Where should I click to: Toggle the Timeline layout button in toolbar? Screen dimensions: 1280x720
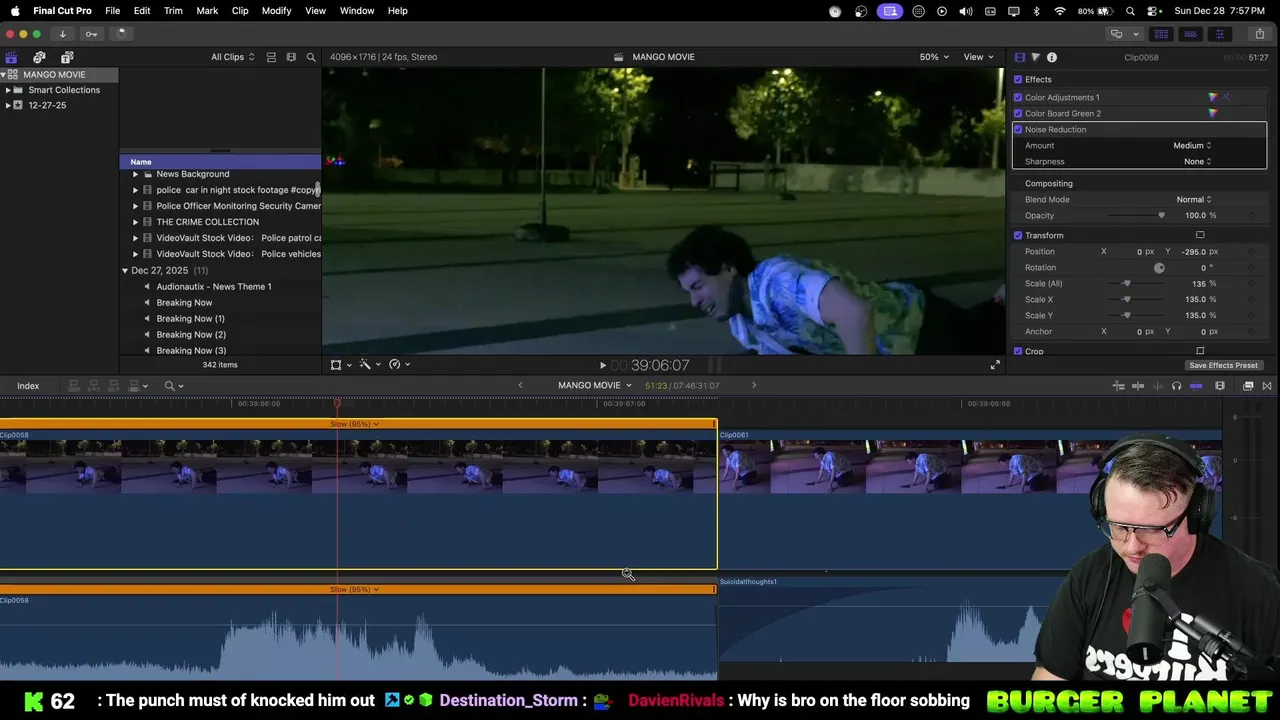coord(1190,34)
